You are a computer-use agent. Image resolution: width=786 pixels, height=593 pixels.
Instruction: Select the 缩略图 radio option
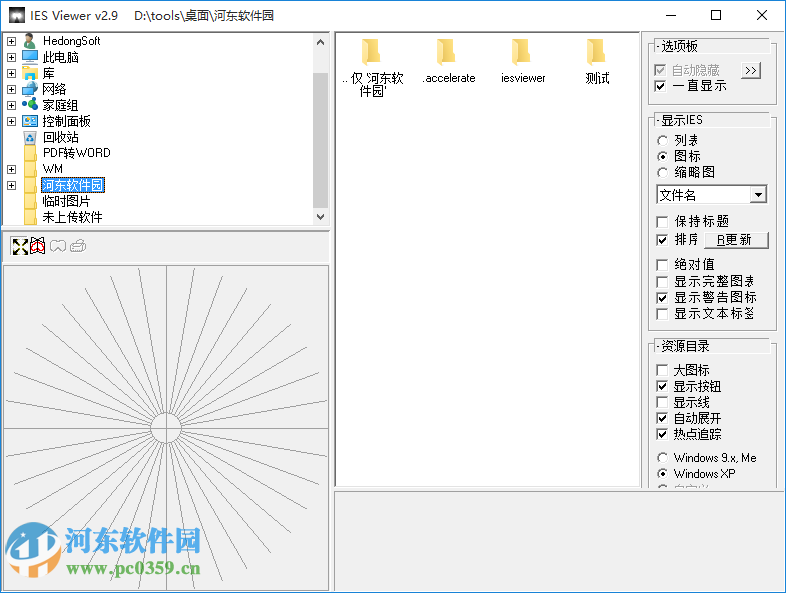pyautogui.click(x=663, y=172)
